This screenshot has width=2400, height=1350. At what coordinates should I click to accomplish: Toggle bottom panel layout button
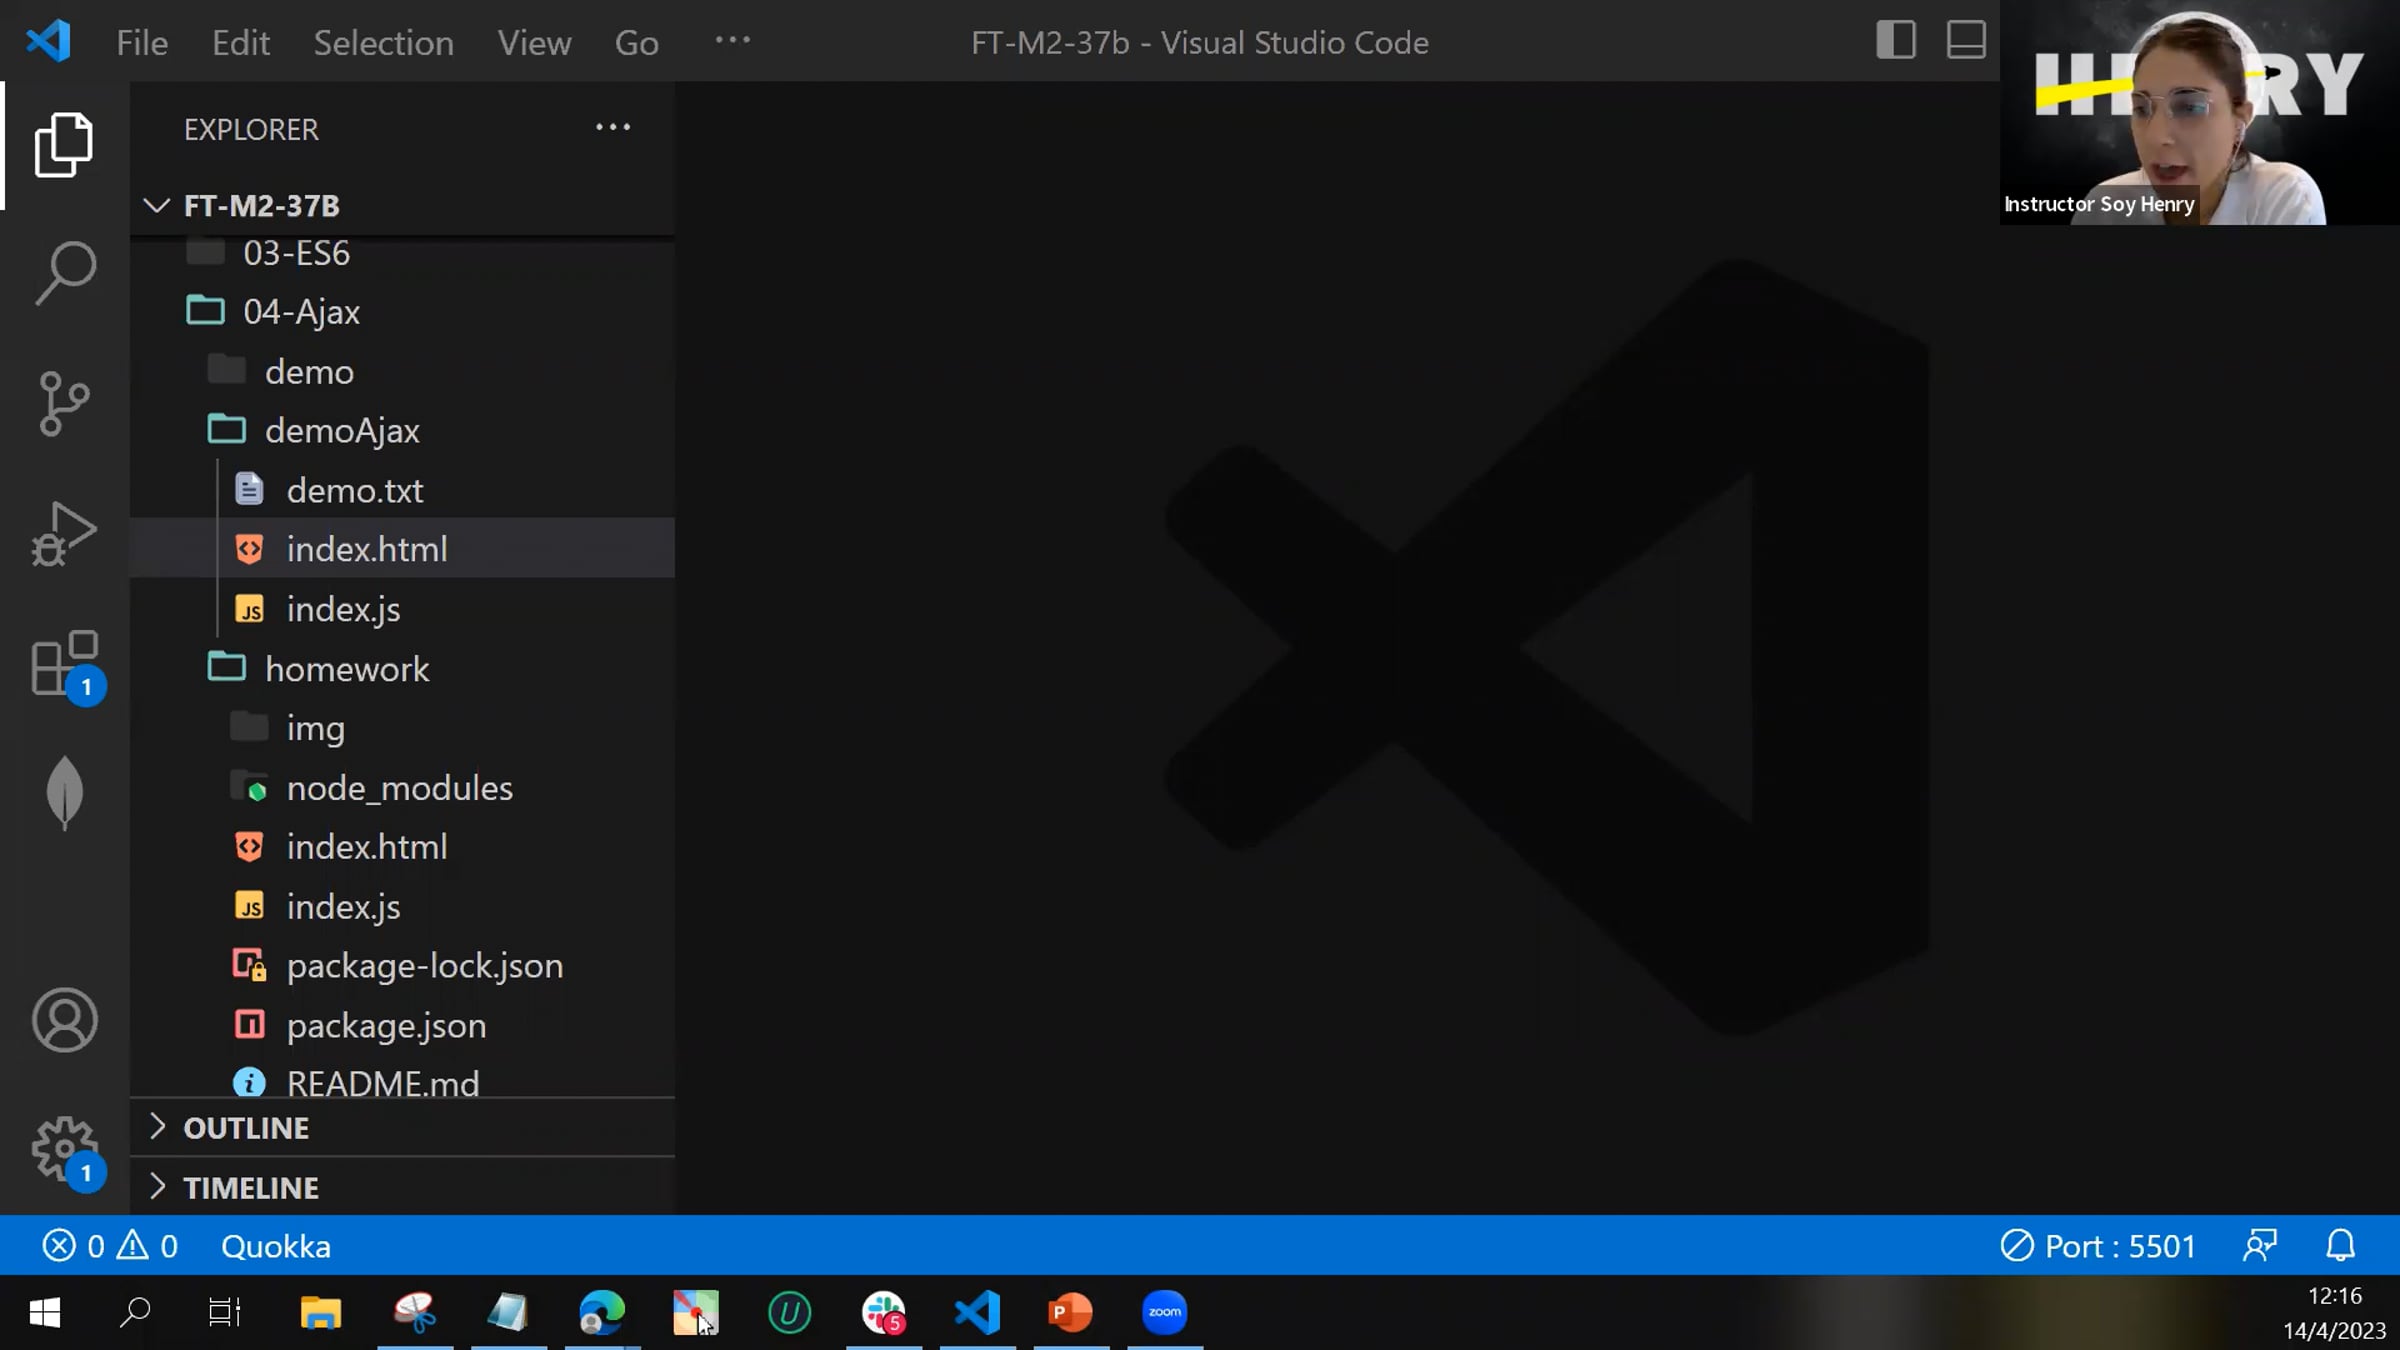pyautogui.click(x=1965, y=41)
